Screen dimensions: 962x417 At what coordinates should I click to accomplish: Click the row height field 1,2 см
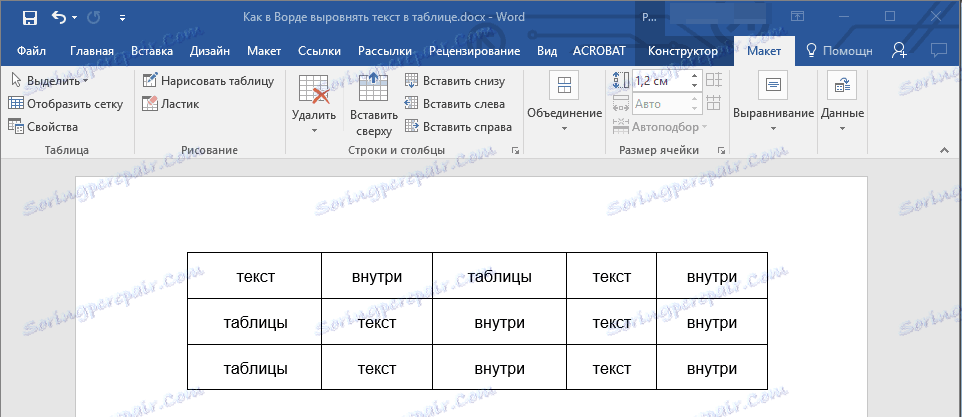(661, 80)
